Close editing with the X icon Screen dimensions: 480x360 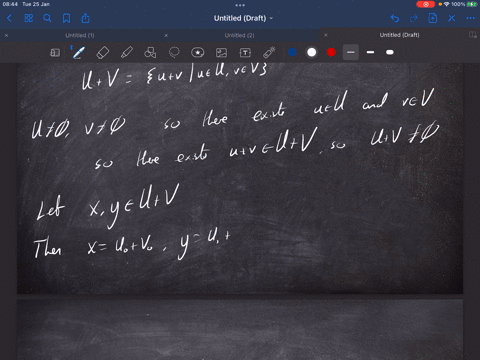[x=452, y=18]
